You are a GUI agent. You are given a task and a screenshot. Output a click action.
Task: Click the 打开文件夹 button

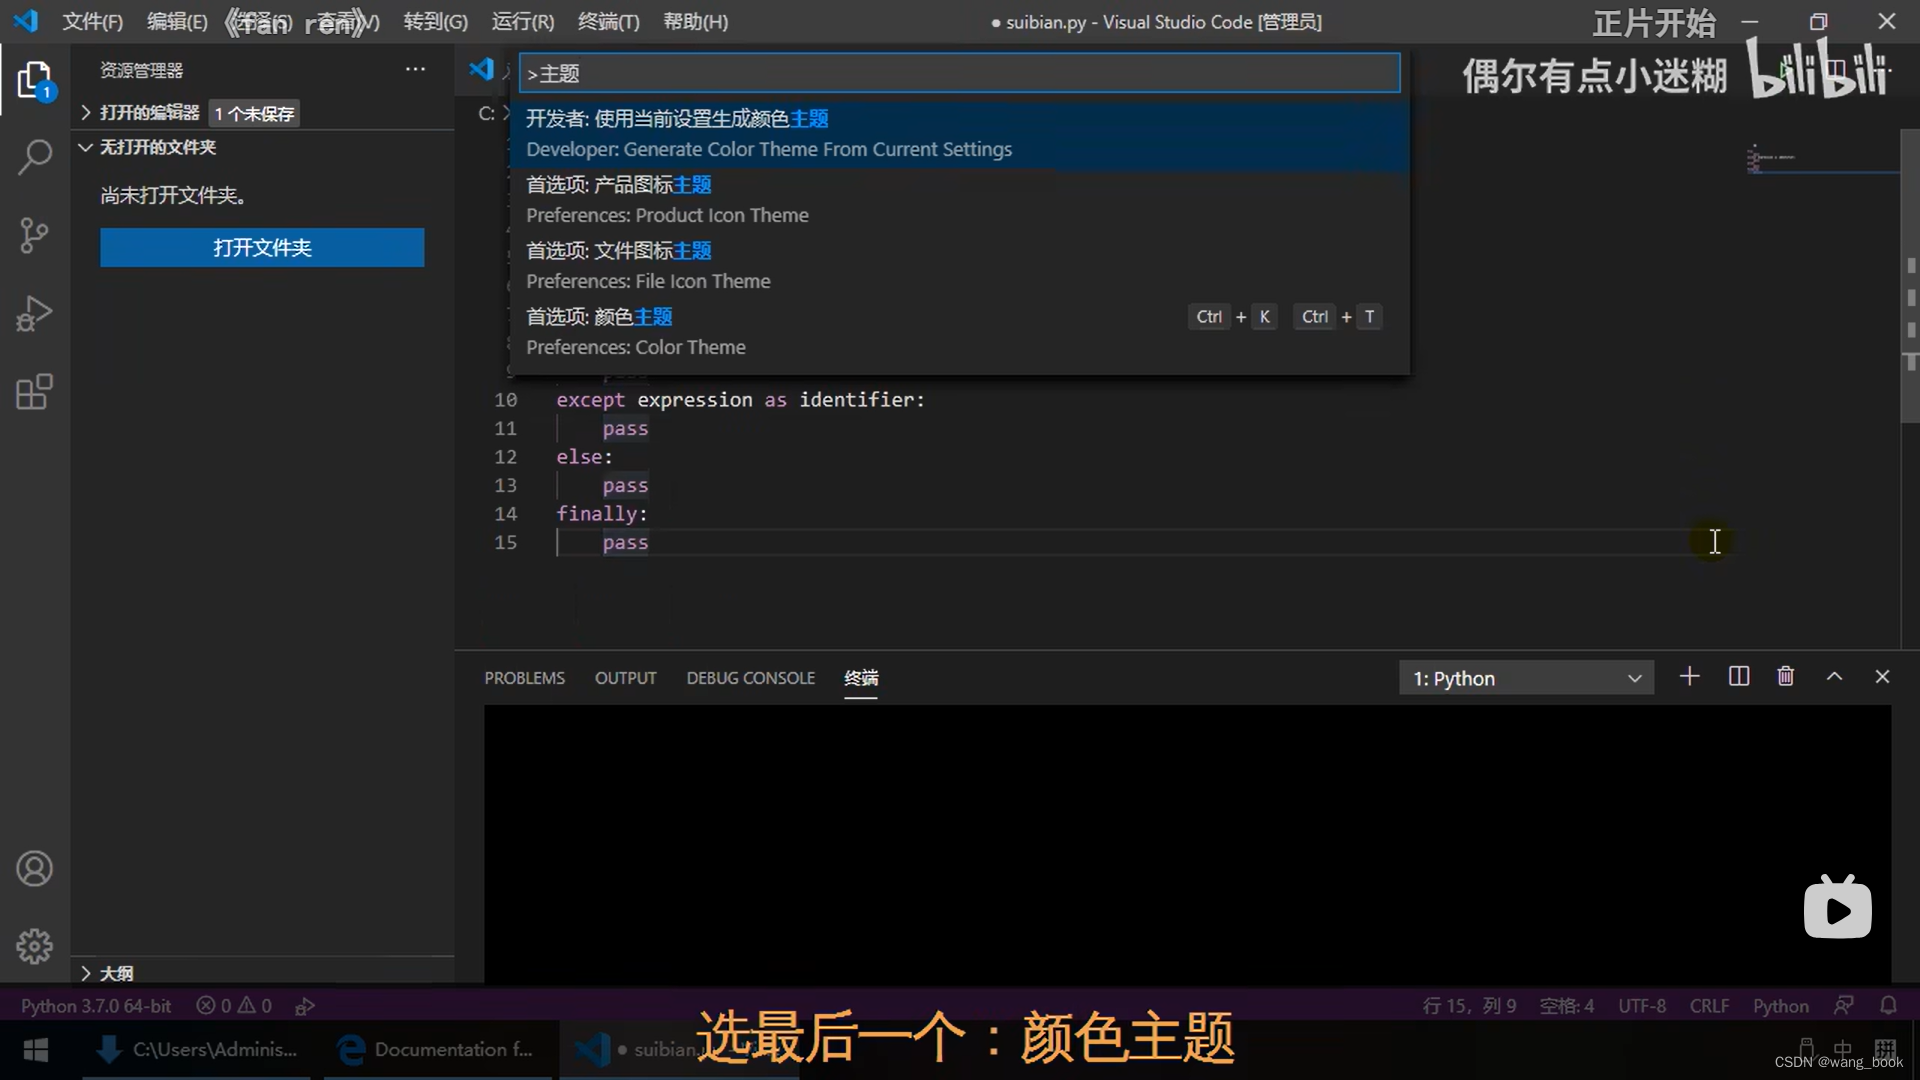click(262, 248)
